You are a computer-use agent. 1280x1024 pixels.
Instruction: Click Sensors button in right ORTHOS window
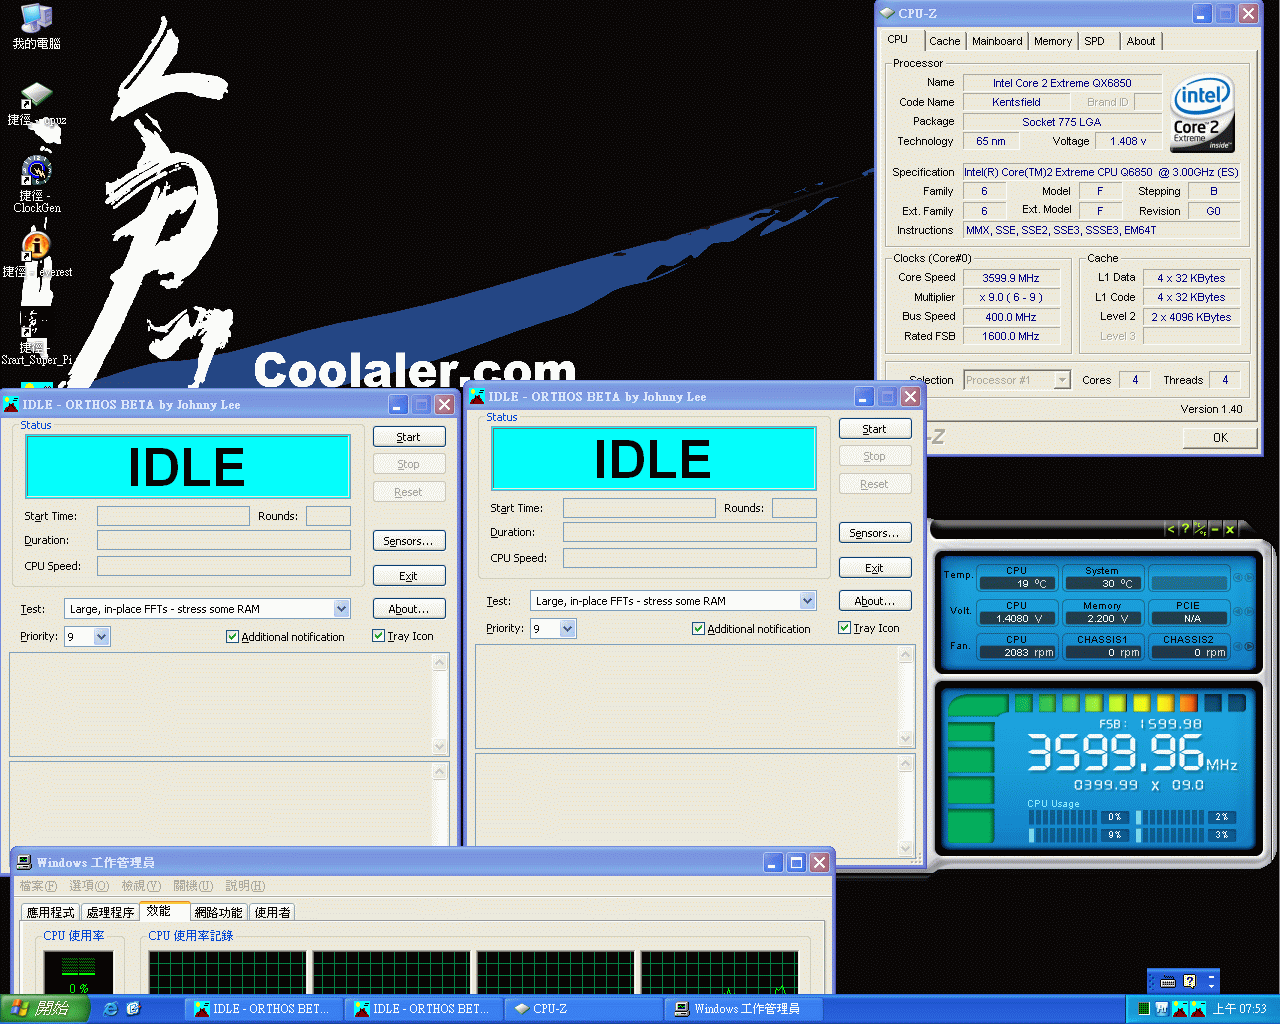875,533
